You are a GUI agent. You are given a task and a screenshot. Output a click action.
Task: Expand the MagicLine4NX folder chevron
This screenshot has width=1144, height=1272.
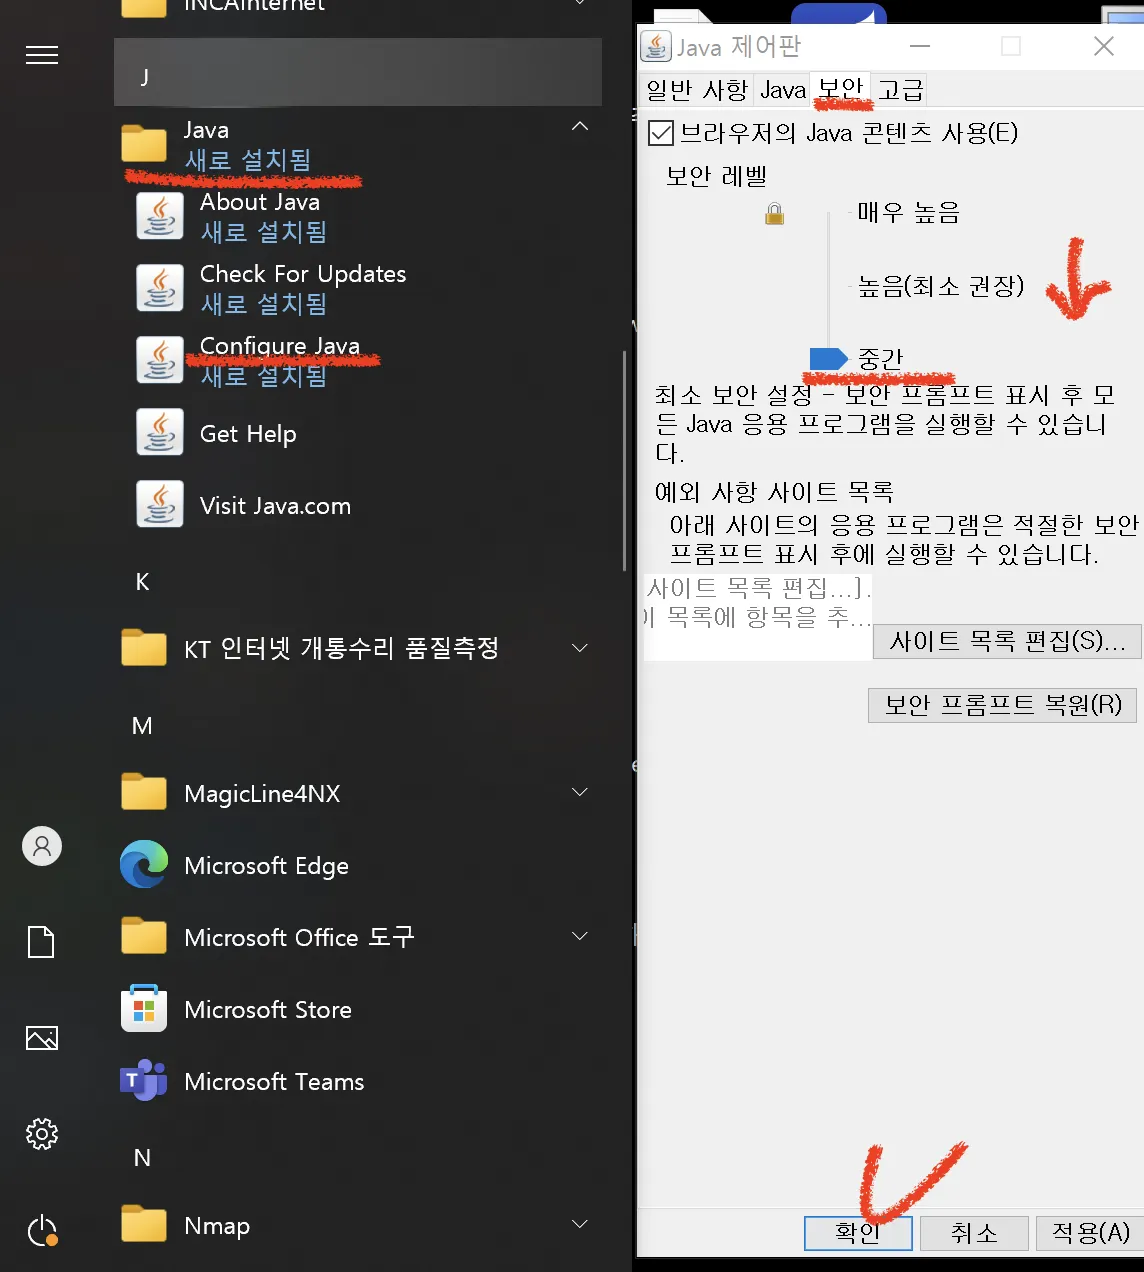click(x=580, y=792)
